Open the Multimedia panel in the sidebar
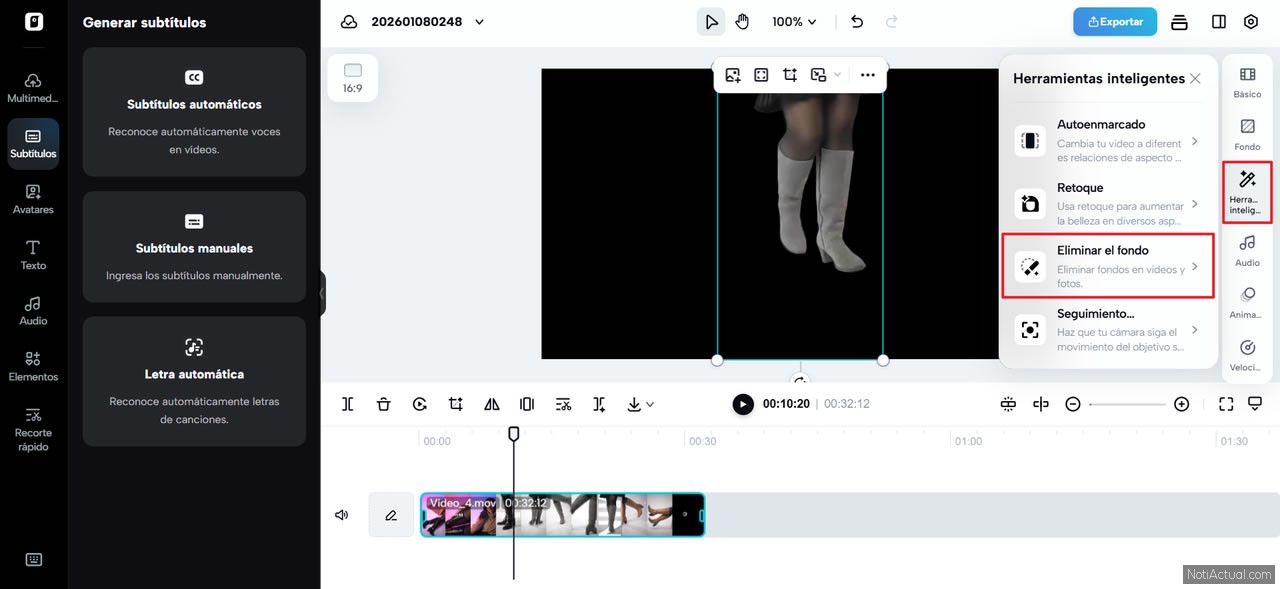The image size is (1280, 589). [33, 88]
